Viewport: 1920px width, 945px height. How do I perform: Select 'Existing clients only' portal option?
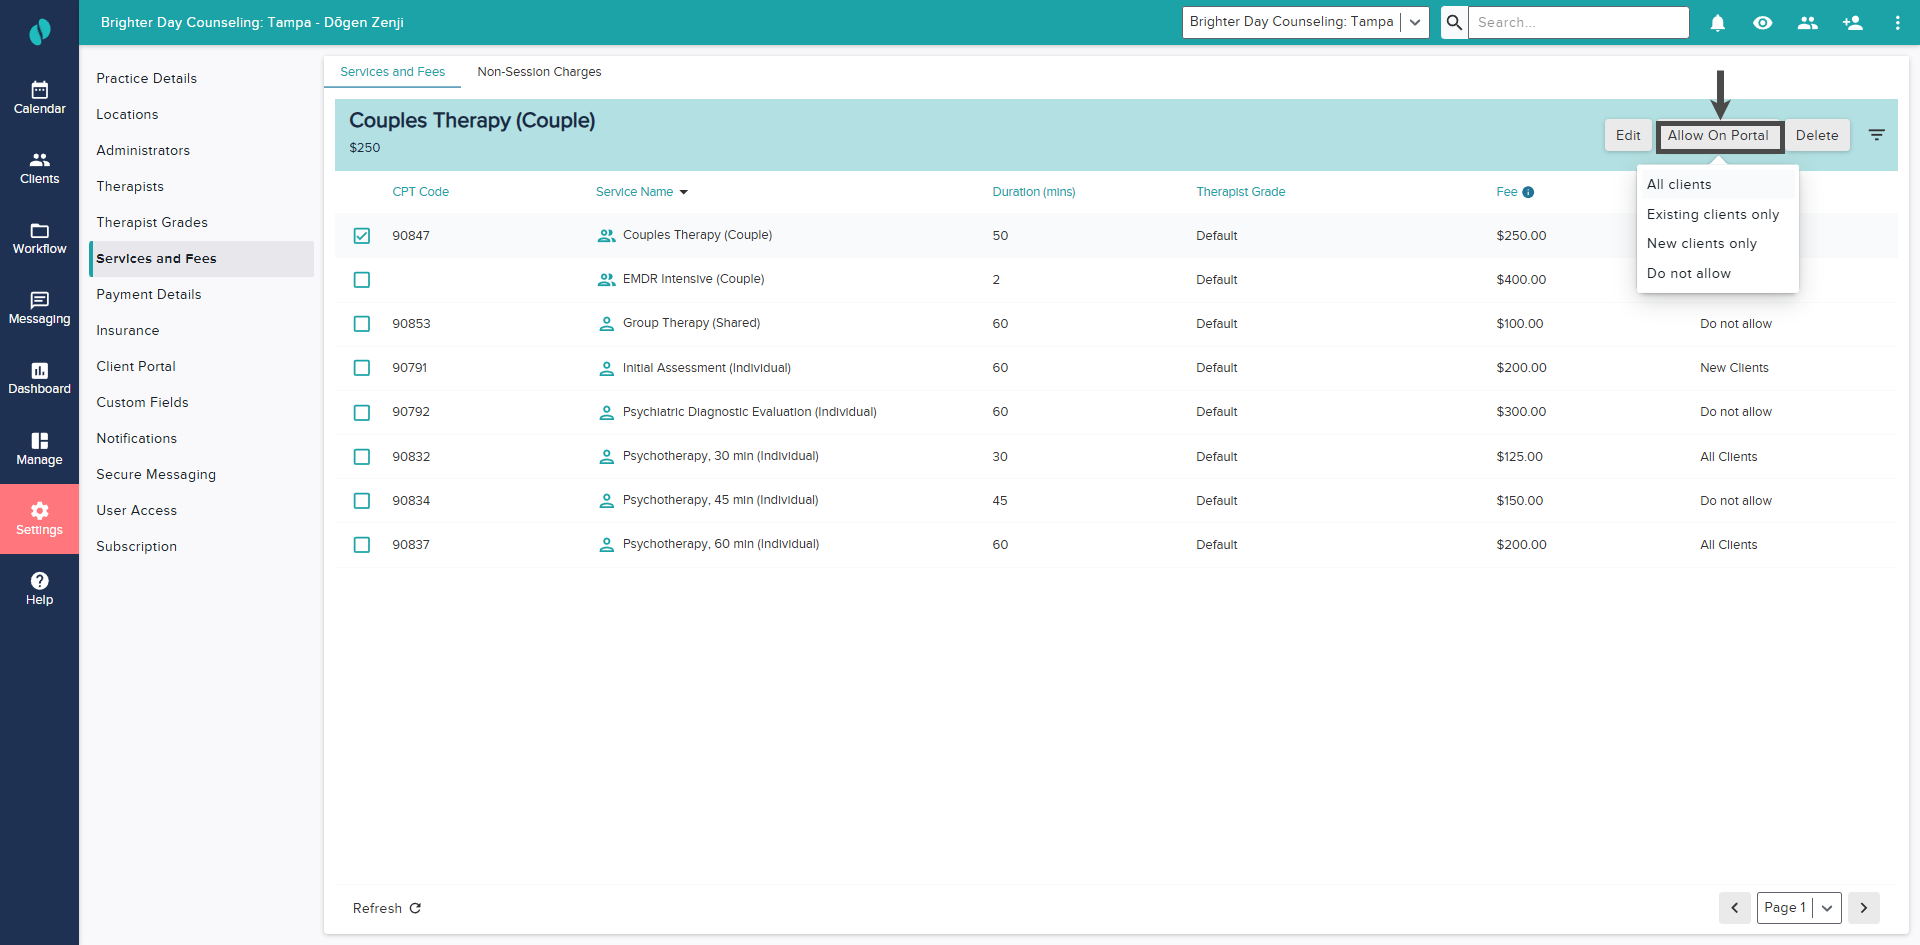(1717, 214)
